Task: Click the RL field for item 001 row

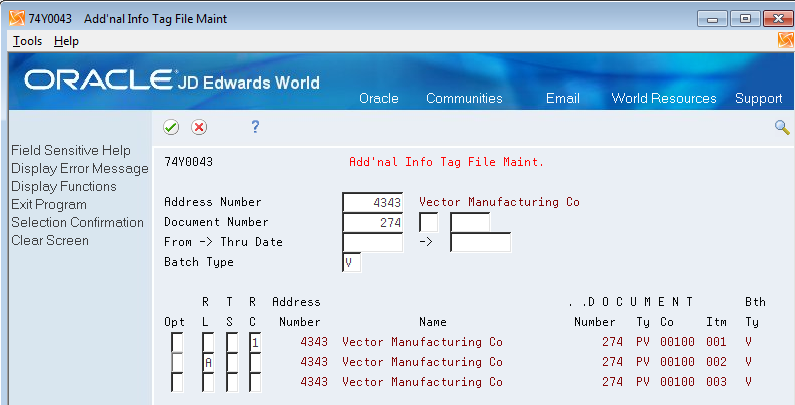Action: pyautogui.click(x=208, y=342)
